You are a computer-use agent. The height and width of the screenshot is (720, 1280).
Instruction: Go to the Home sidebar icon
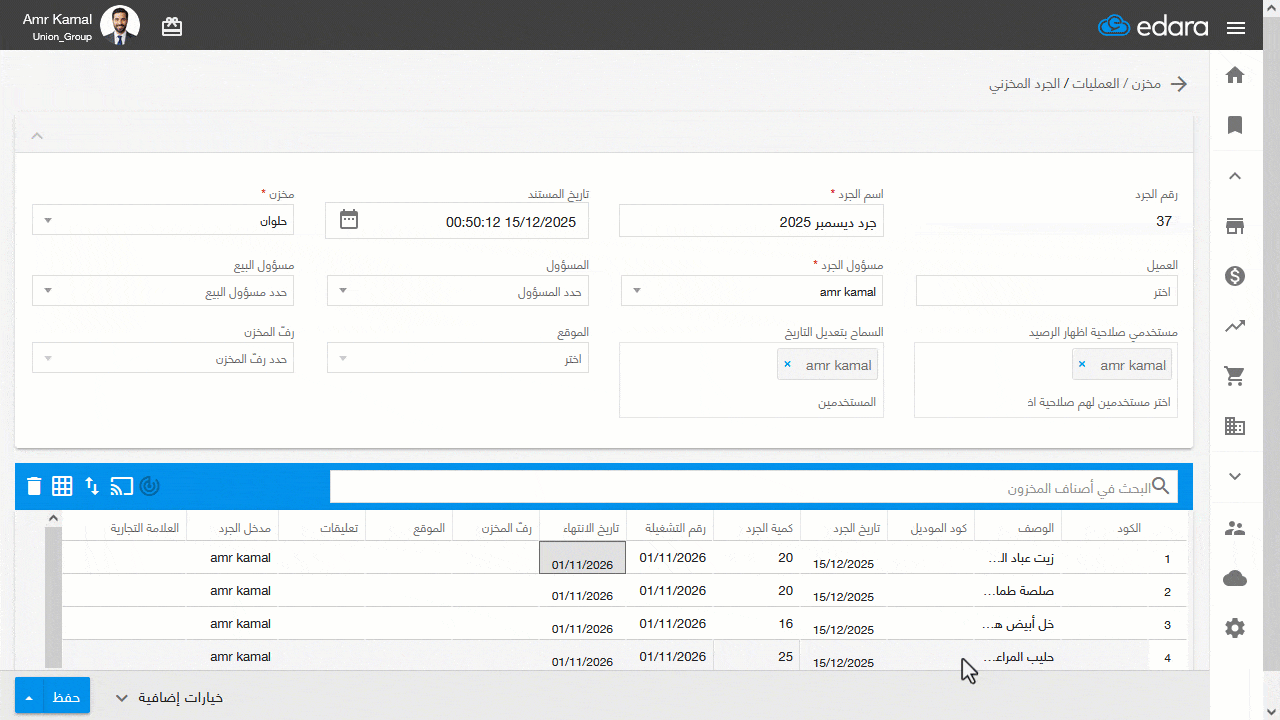pyautogui.click(x=1235, y=75)
